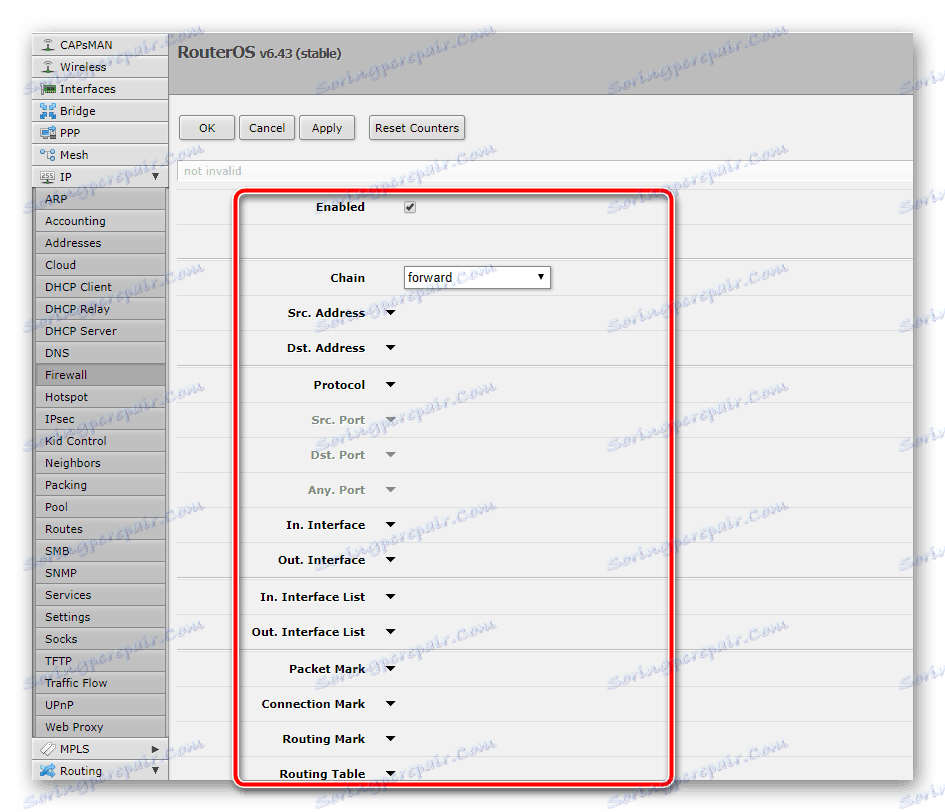Open the DHCP Relay submenu item
945x812 pixels.
click(100, 309)
